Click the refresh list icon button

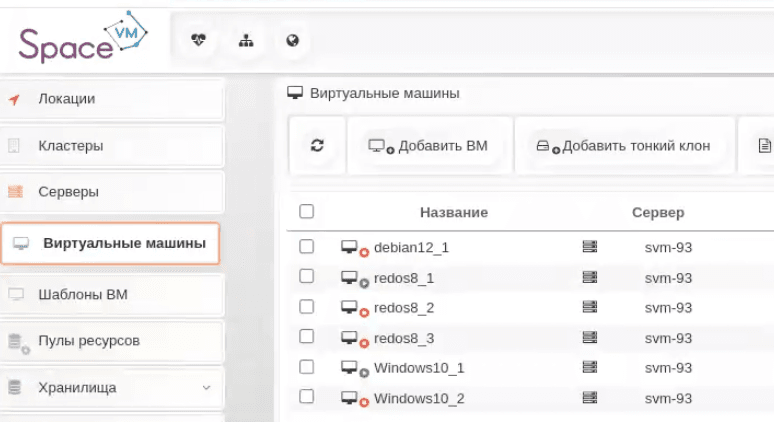(x=317, y=146)
